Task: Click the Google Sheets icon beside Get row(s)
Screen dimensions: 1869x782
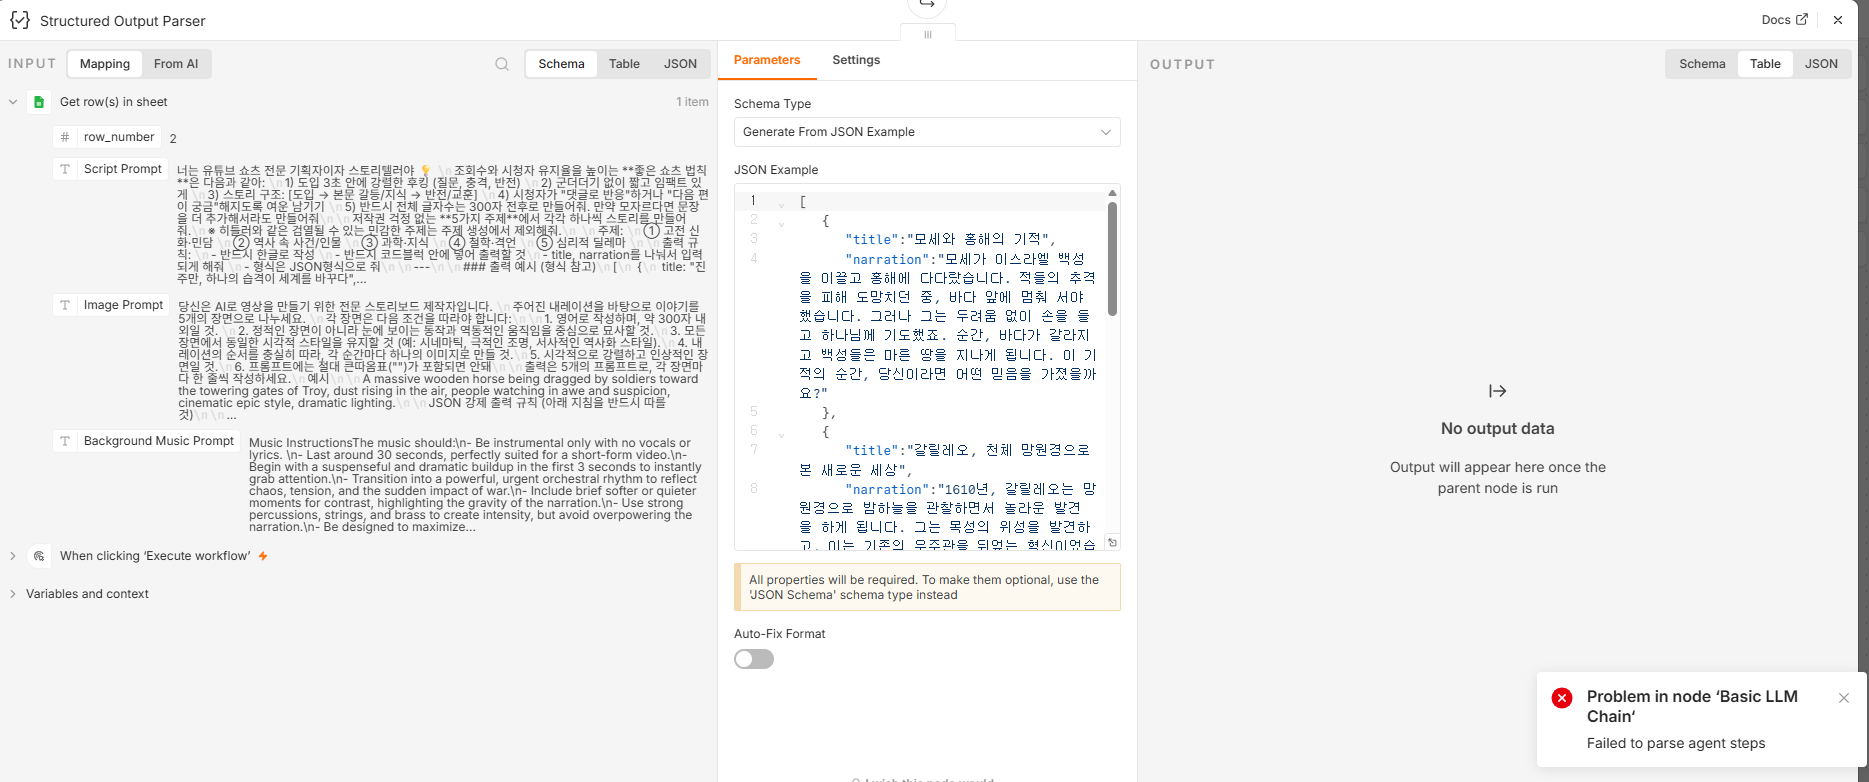Action: 39,102
